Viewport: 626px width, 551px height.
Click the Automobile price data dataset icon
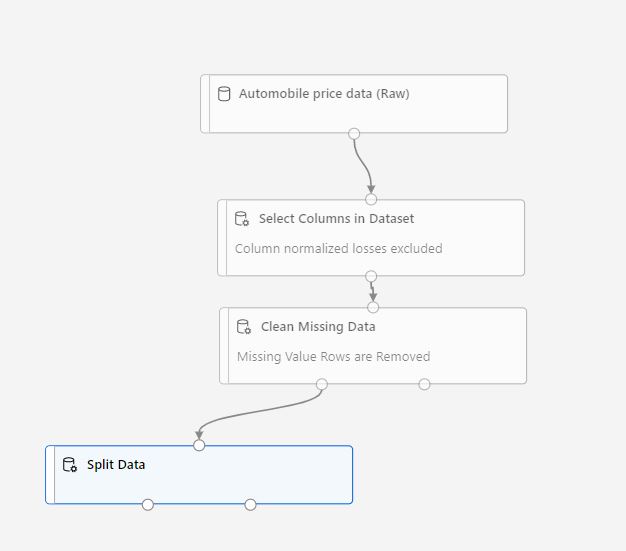point(224,94)
